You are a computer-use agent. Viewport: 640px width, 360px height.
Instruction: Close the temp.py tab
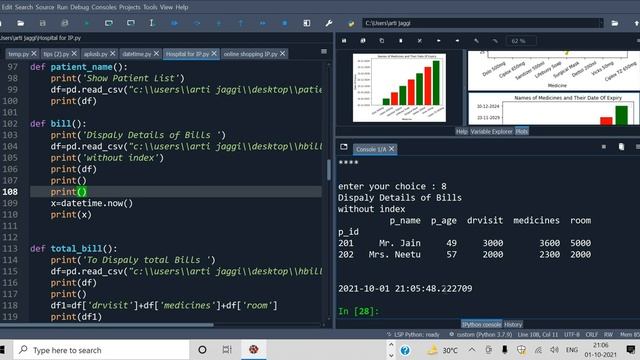[x=34, y=53]
